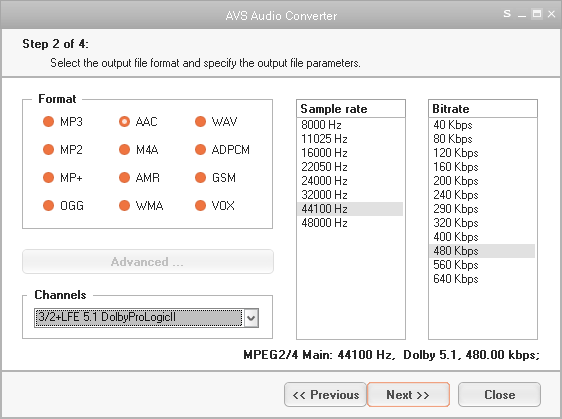This screenshot has width=562, height=419.
Task: Choose 16000 Hz in Sample rate list
Action: (x=350, y=153)
